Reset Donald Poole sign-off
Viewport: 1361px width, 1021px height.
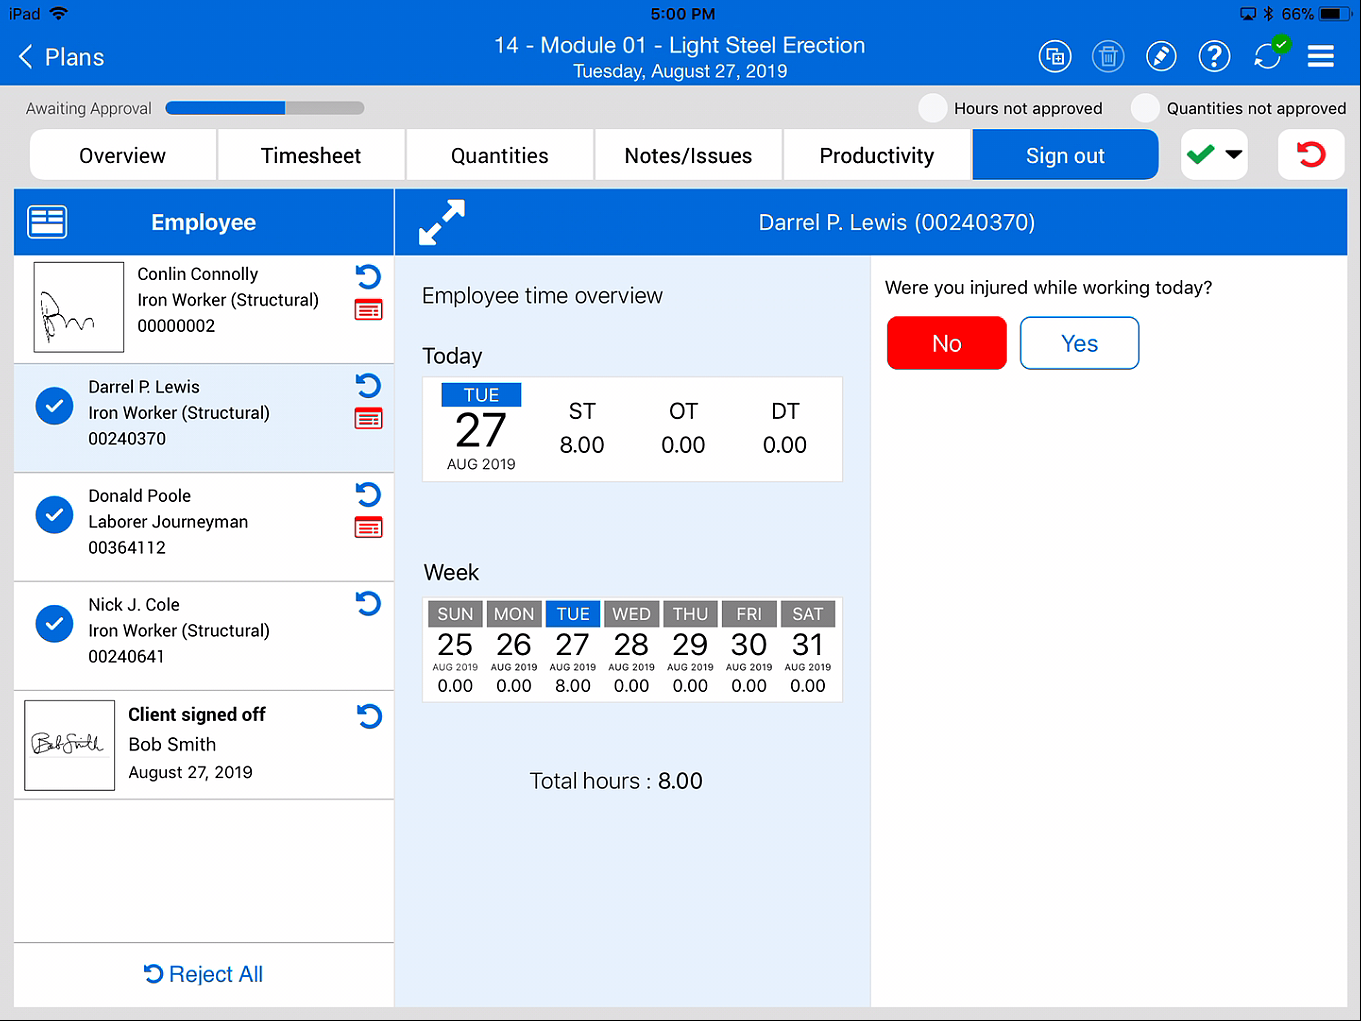368,495
